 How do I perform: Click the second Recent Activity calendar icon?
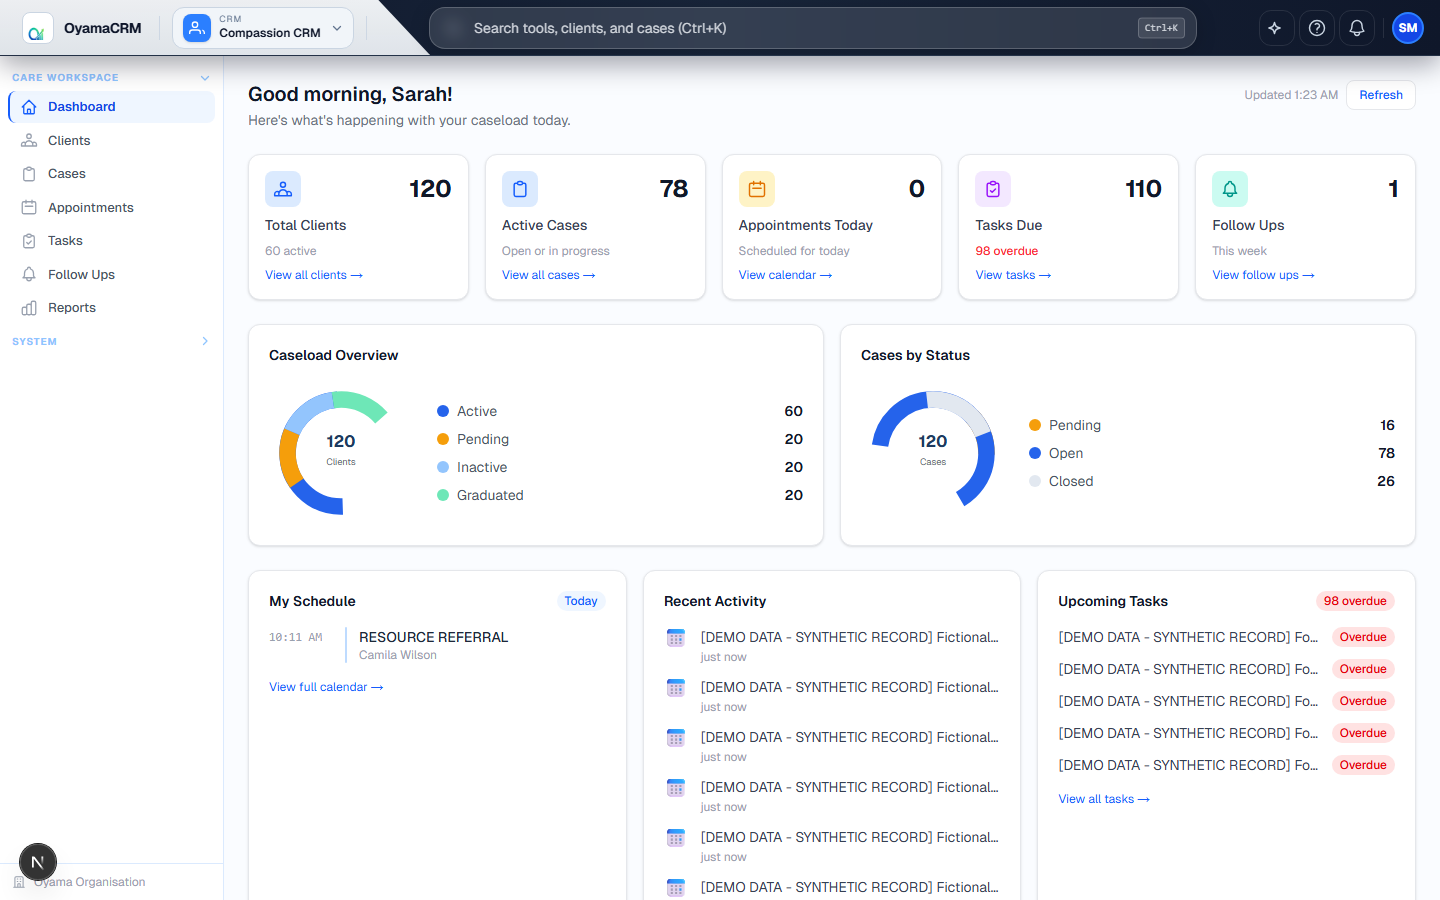(676, 688)
